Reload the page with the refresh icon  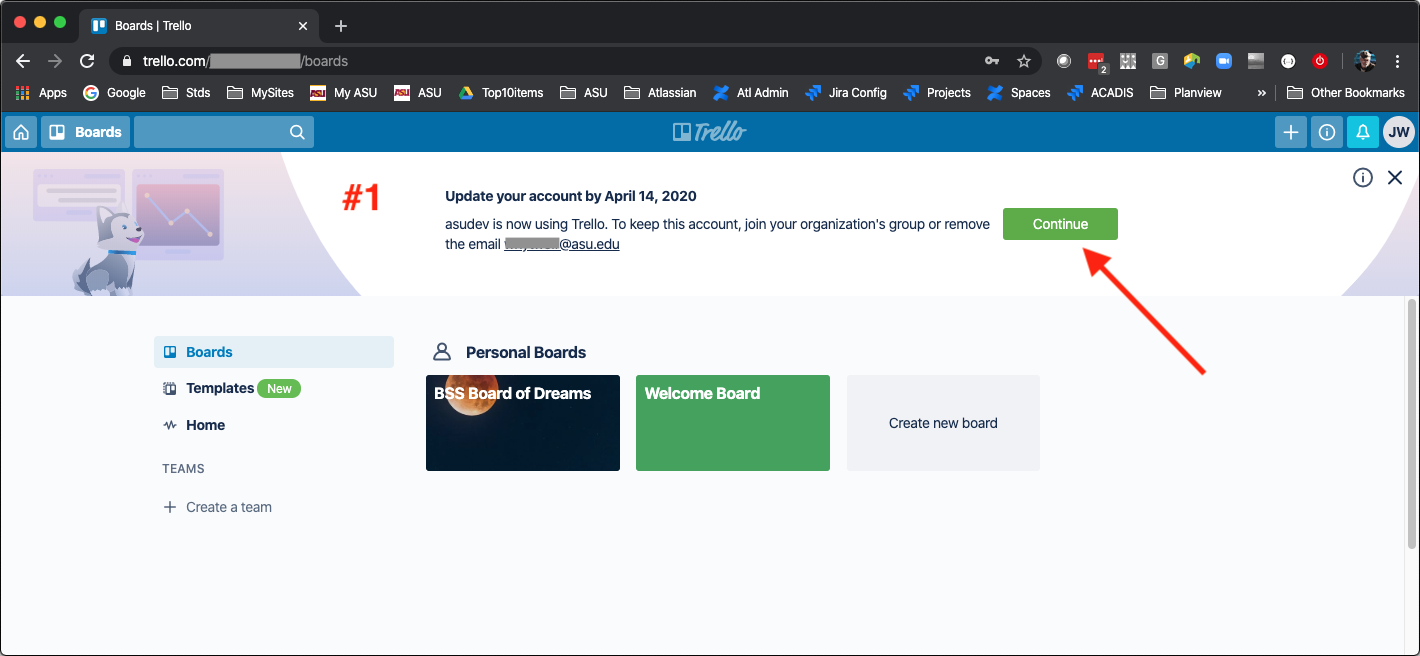click(87, 60)
